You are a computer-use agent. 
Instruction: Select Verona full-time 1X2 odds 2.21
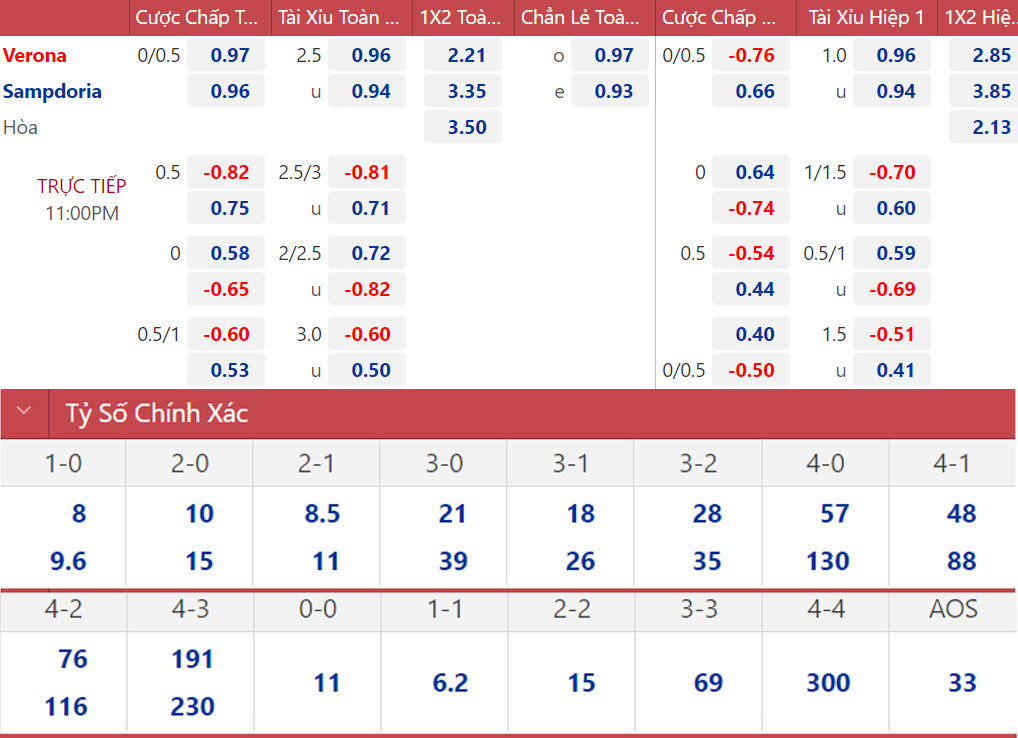tap(462, 56)
